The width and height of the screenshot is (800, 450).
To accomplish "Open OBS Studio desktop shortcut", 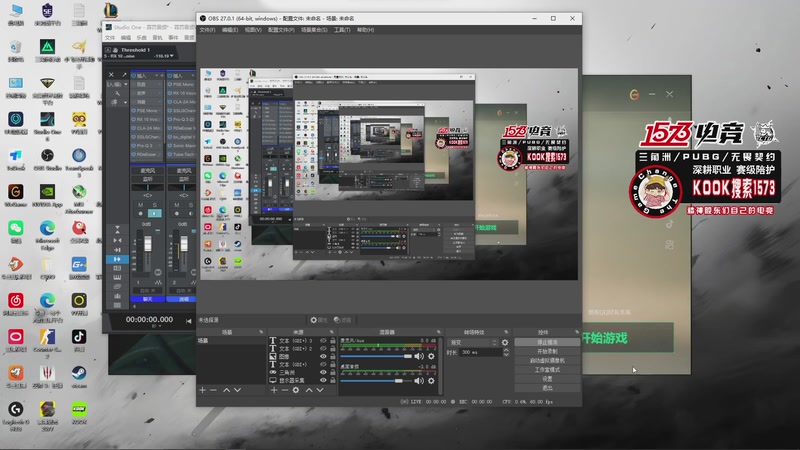I will (x=47, y=159).
